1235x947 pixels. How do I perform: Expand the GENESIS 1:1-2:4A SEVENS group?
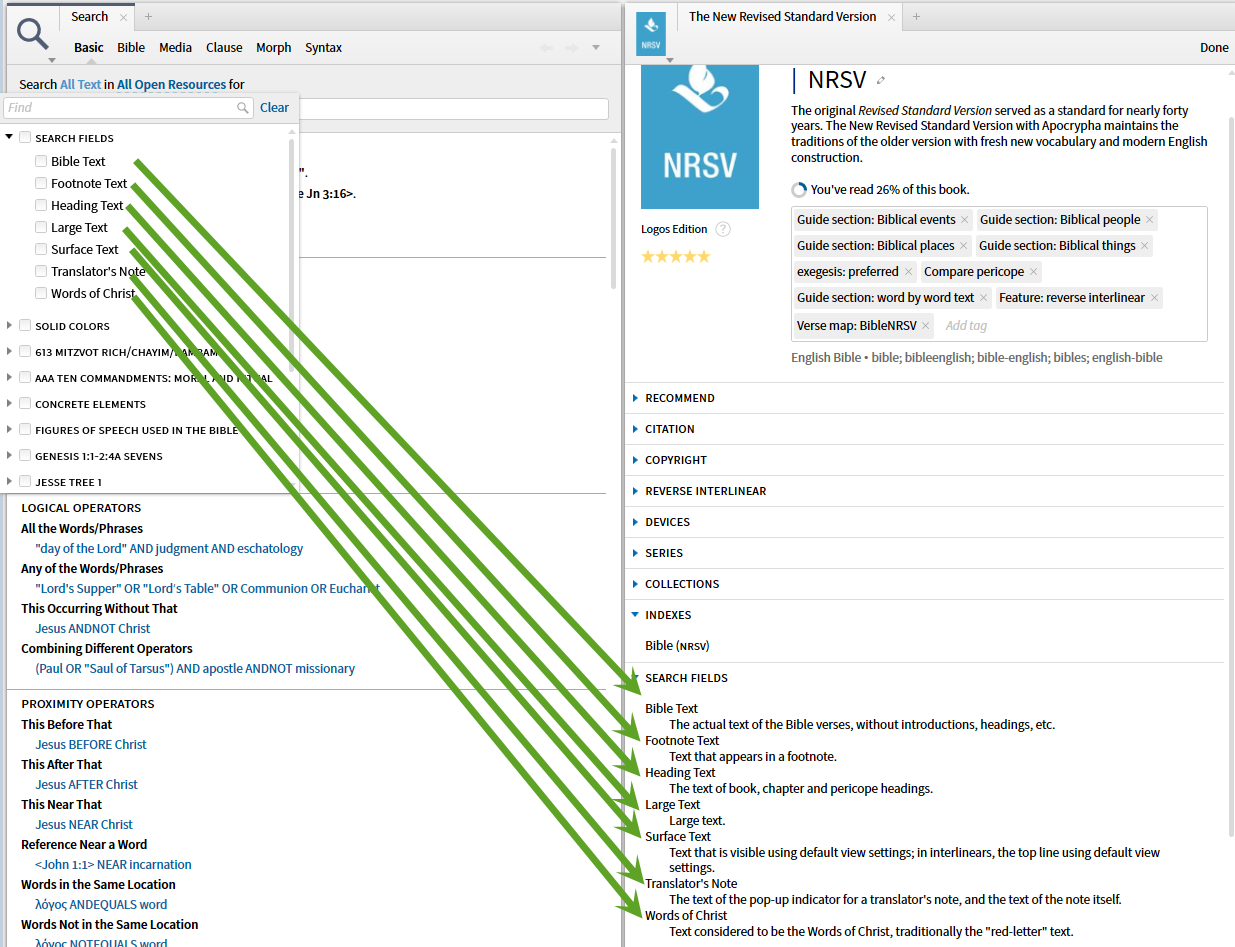pos(9,455)
